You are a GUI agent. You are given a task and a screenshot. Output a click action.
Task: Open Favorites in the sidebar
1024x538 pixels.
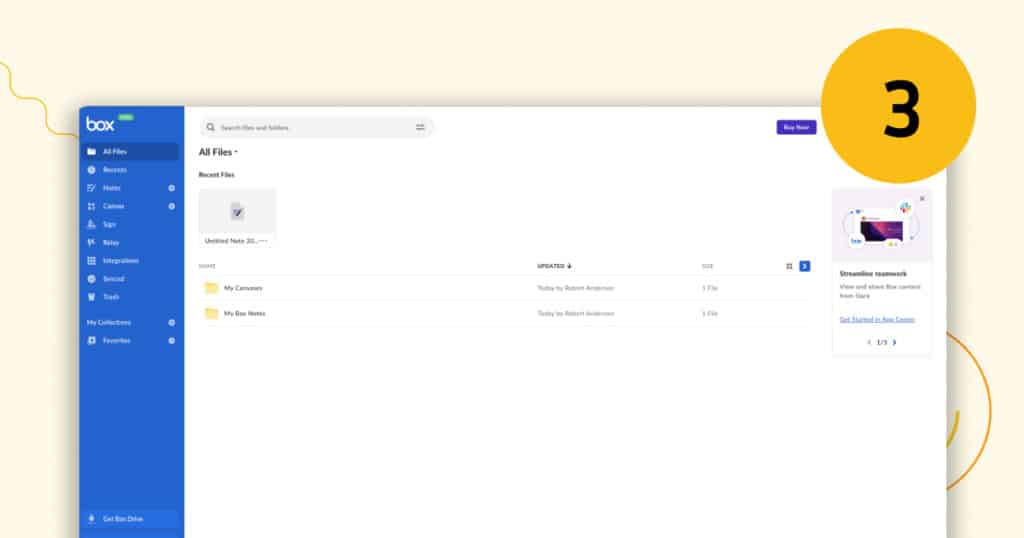click(x=116, y=340)
